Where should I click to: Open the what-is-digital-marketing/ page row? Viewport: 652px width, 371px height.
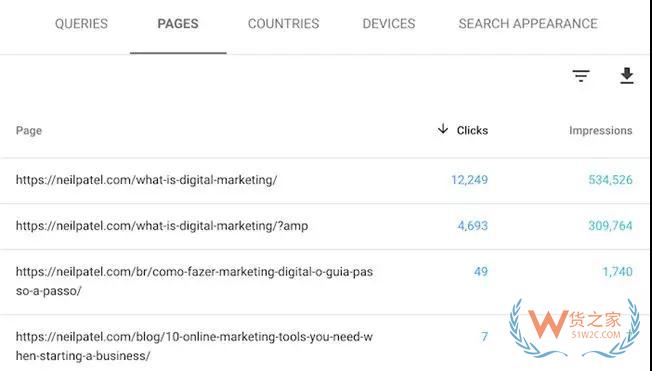point(324,180)
